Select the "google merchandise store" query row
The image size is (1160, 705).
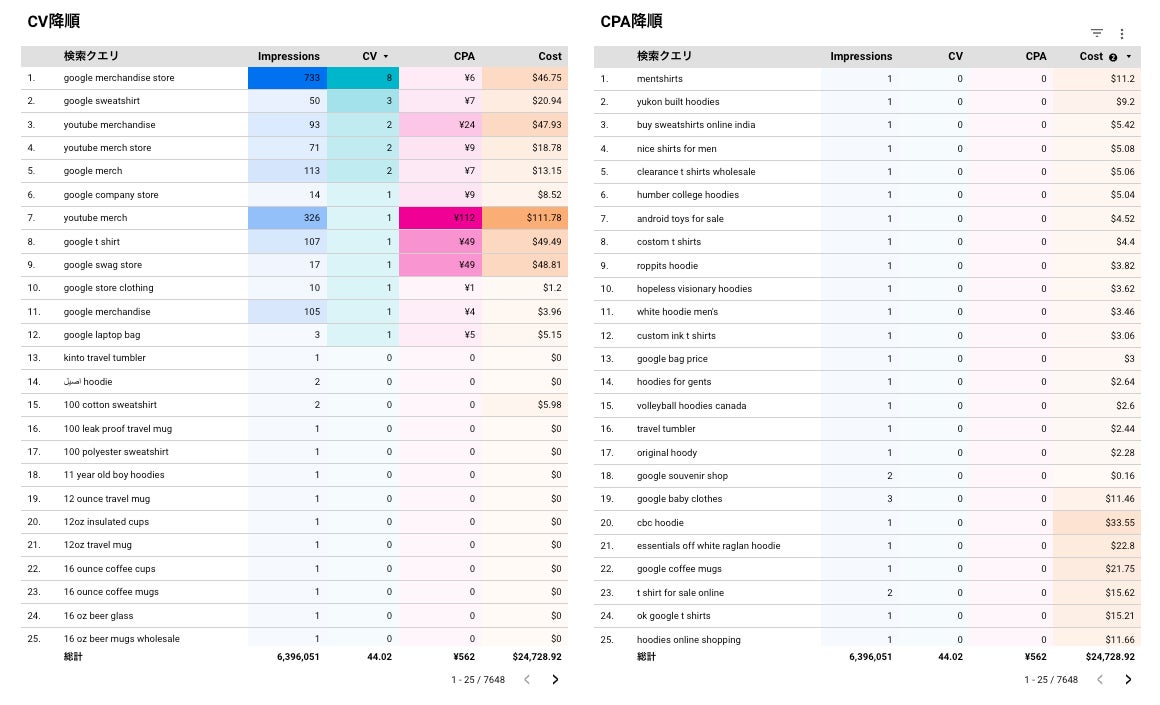point(119,78)
